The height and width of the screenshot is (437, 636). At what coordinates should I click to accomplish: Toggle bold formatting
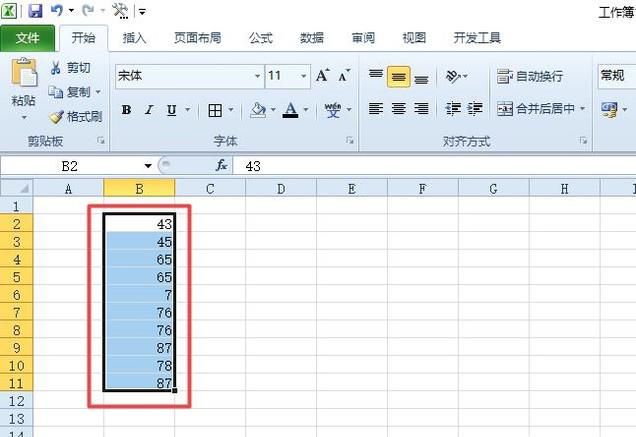126,110
